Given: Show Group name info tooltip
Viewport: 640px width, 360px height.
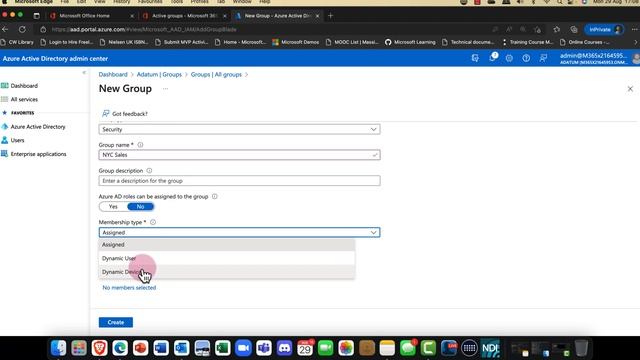Looking at the screenshot, I should (140, 145).
